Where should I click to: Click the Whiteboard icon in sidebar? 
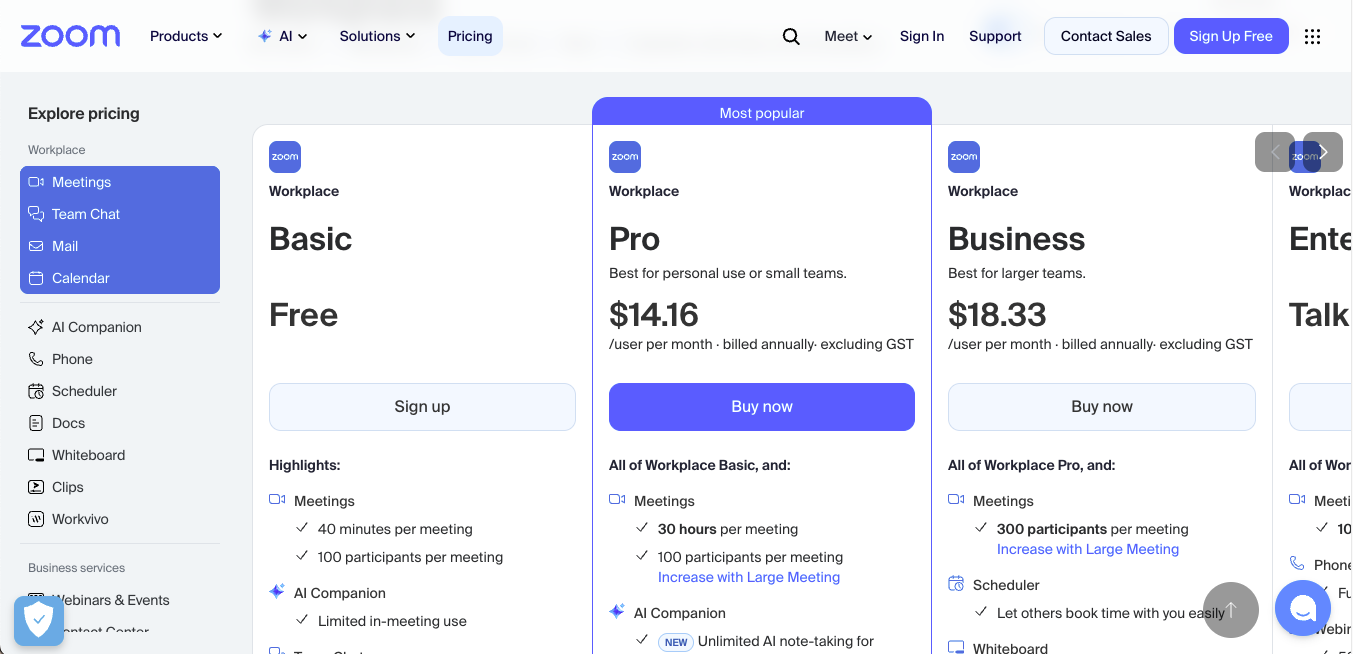point(36,455)
